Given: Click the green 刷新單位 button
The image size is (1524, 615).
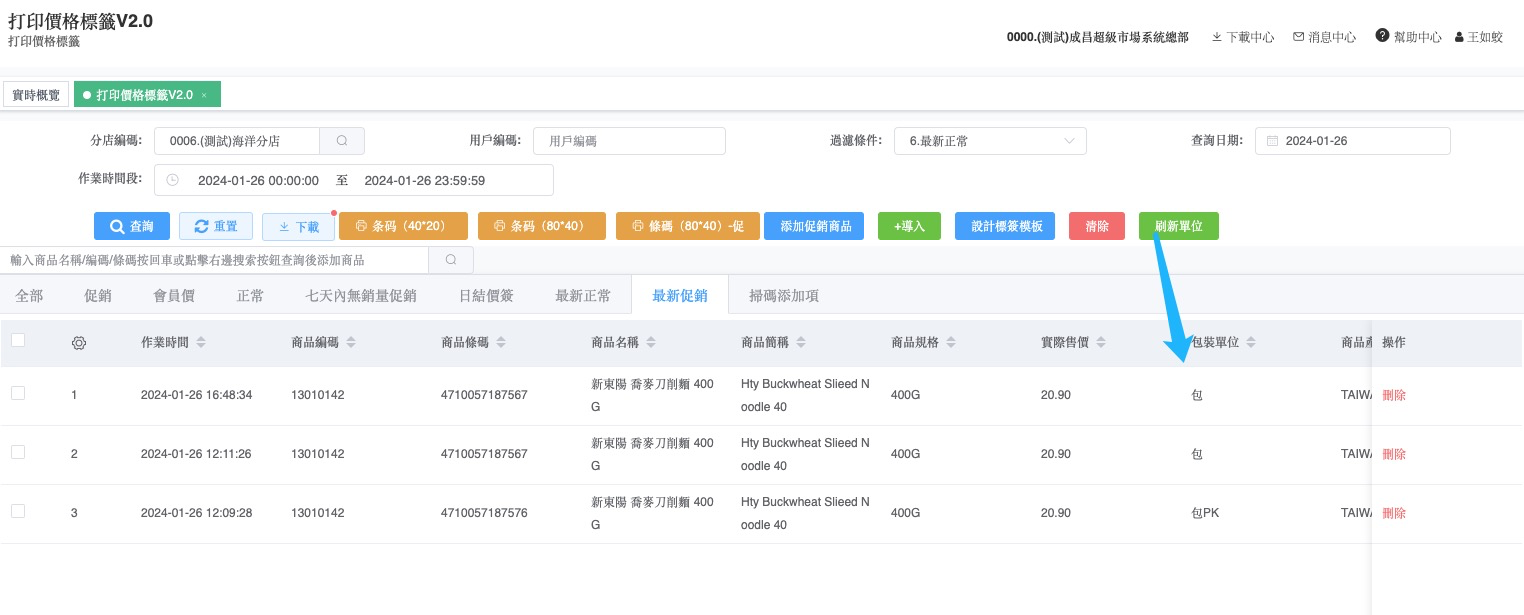Looking at the screenshot, I should tap(1178, 227).
